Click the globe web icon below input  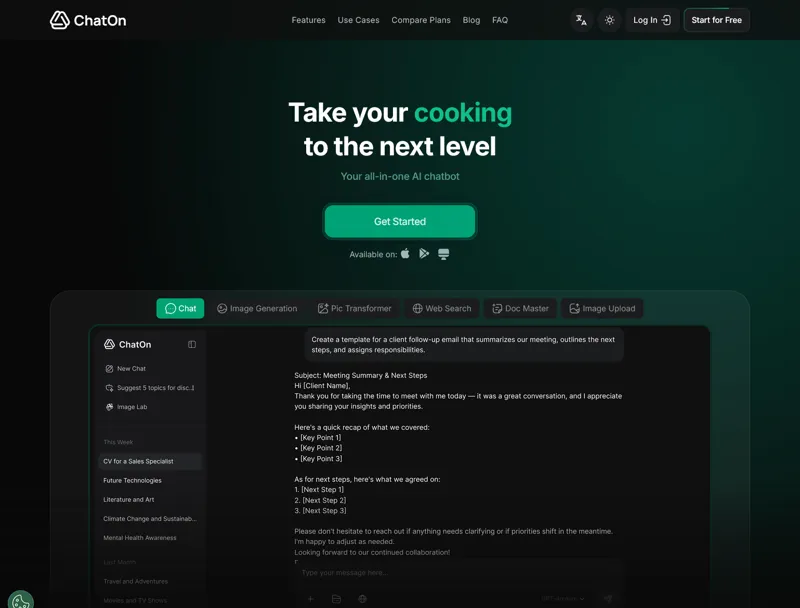click(x=362, y=599)
